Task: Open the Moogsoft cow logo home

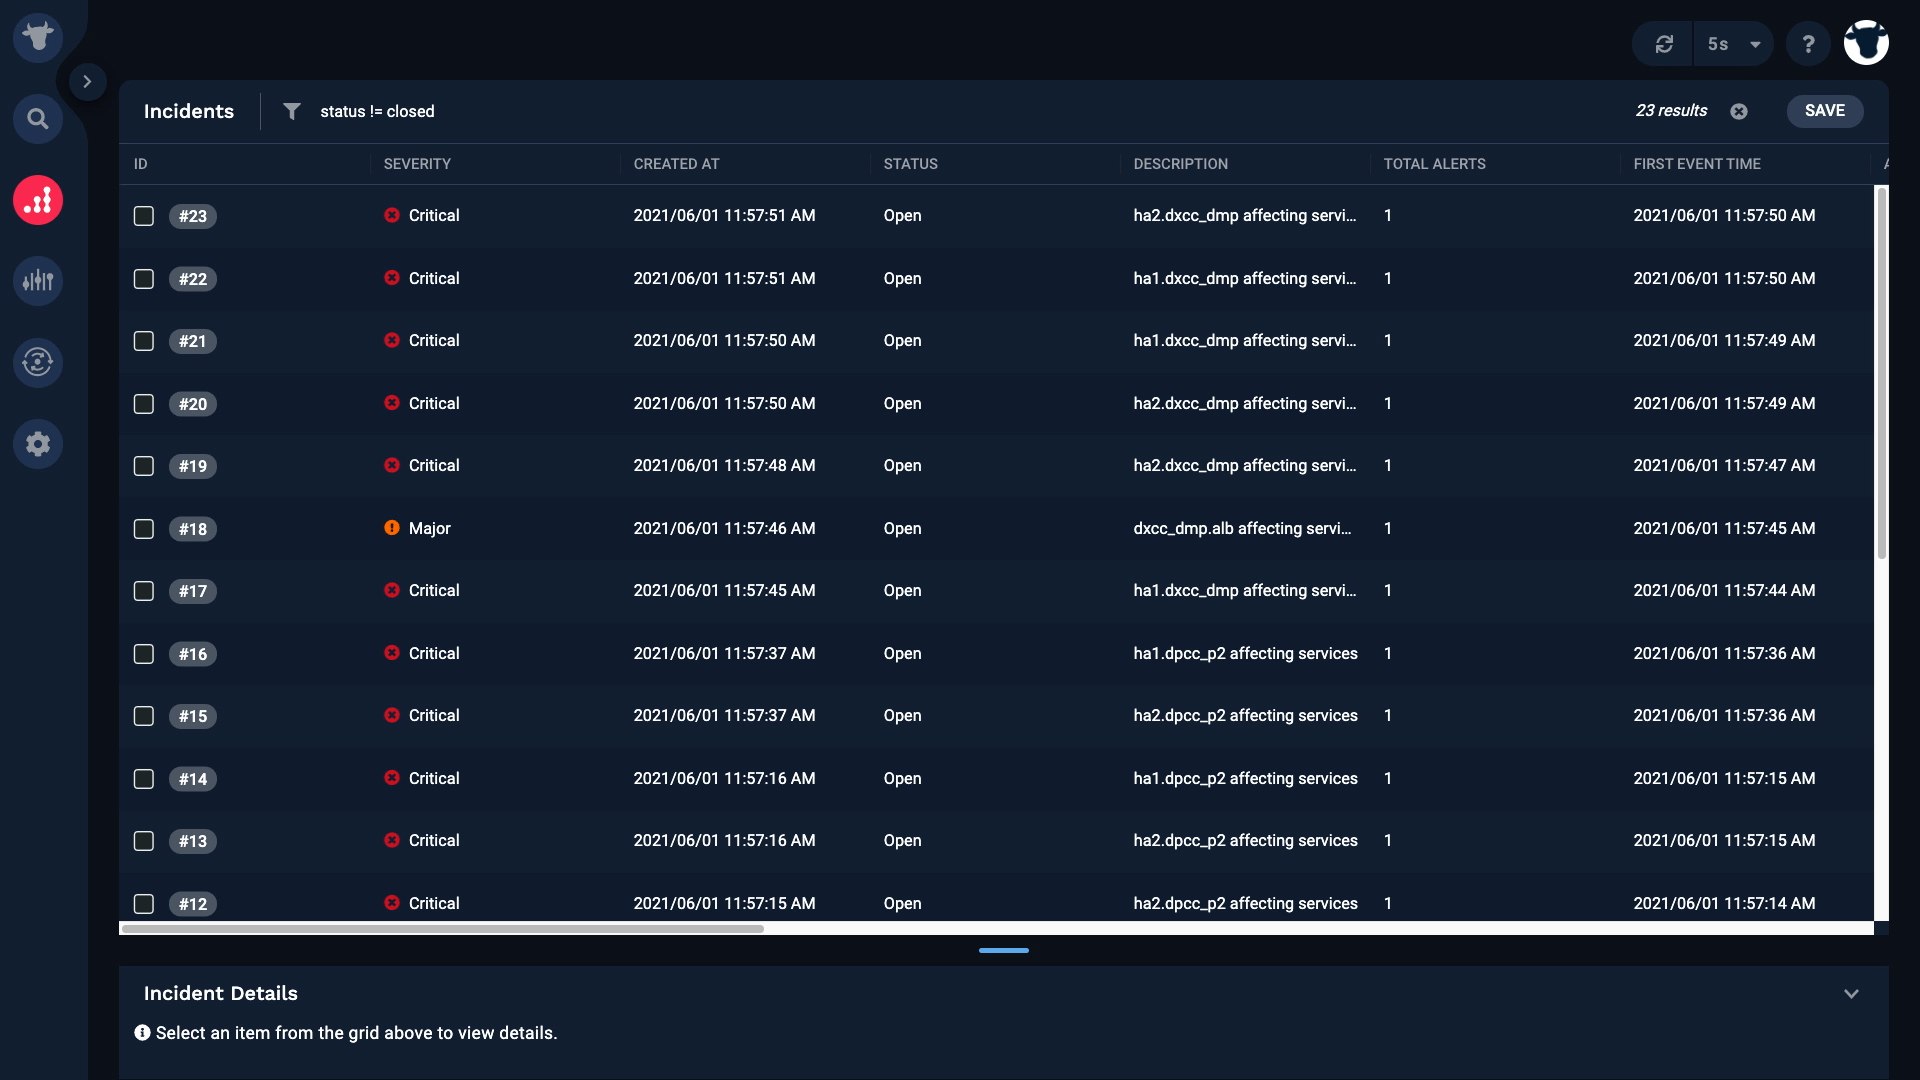Action: (38, 37)
